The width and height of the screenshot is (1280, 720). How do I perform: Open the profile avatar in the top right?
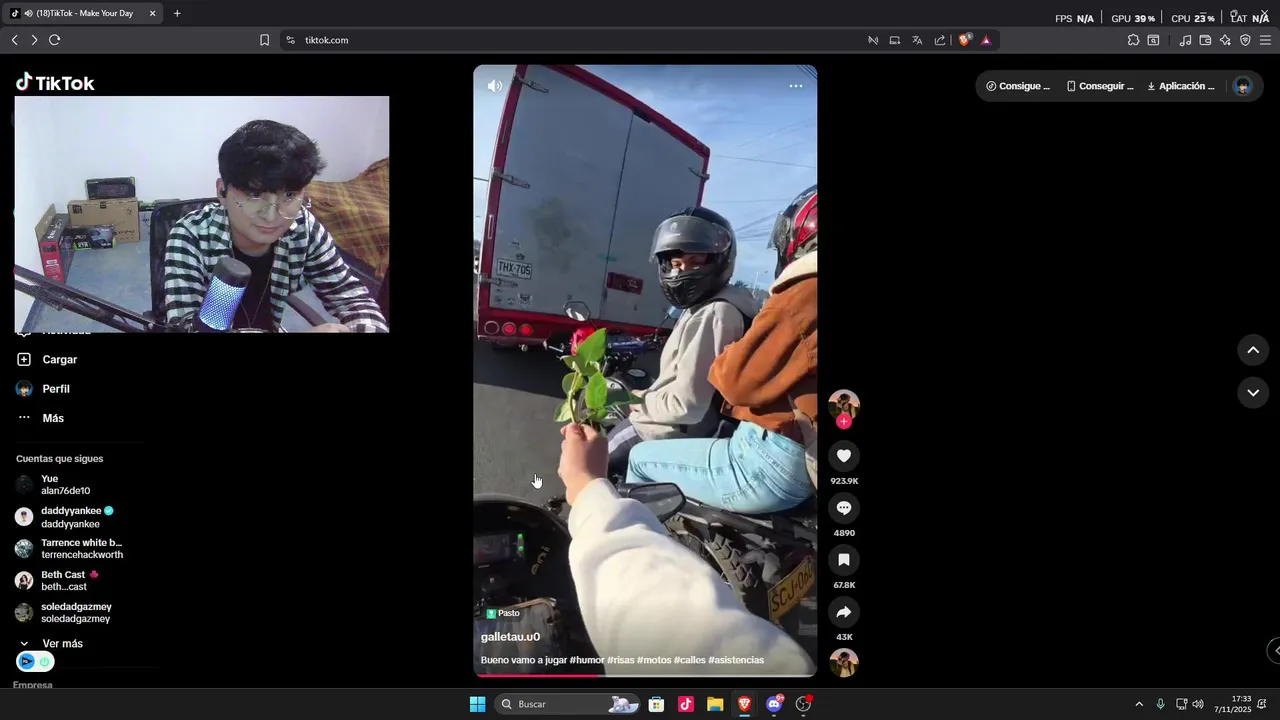pos(1243,86)
